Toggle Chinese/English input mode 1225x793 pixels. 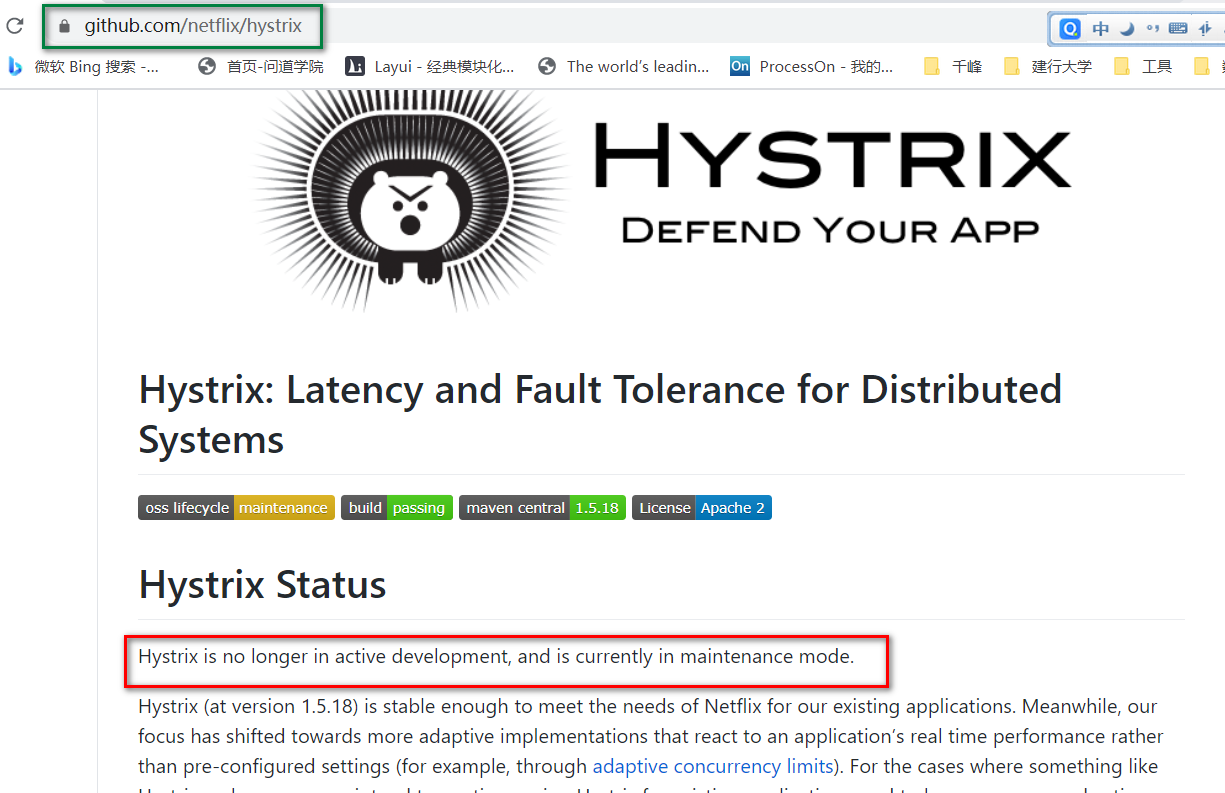point(1100,29)
